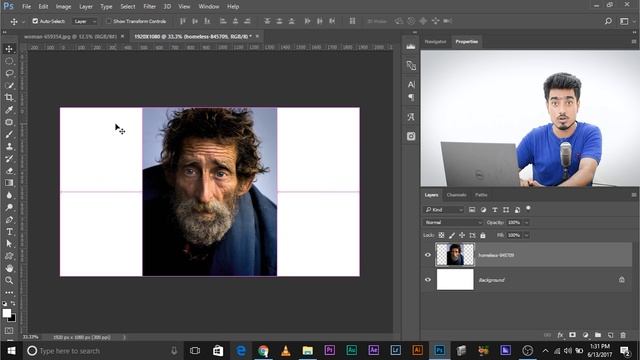Image resolution: width=640 pixels, height=360 pixels.
Task: Open the Image menu
Action: pos(63,7)
